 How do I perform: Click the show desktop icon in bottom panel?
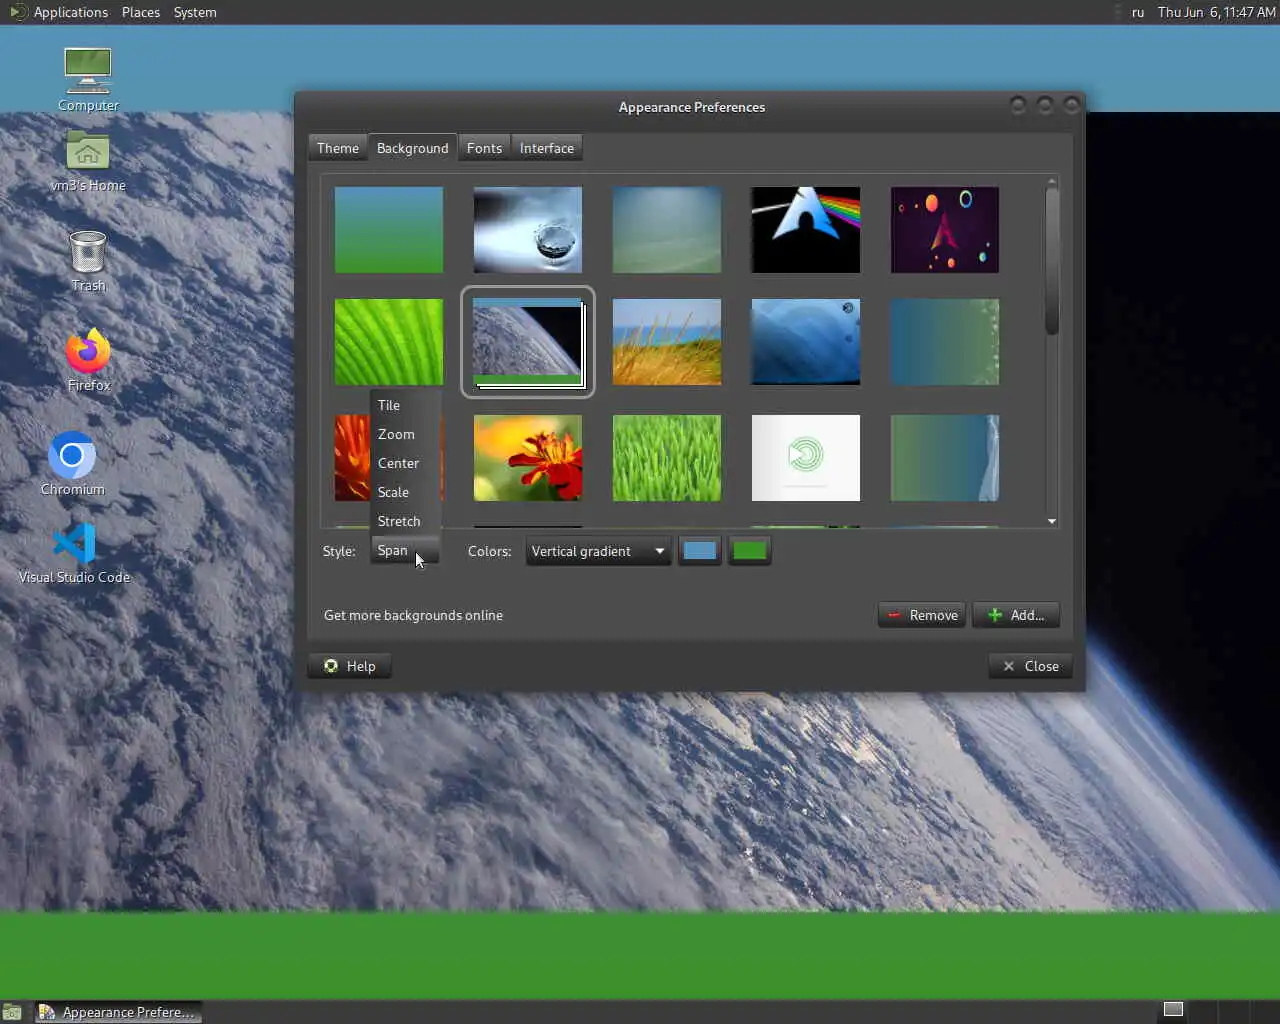12,1012
